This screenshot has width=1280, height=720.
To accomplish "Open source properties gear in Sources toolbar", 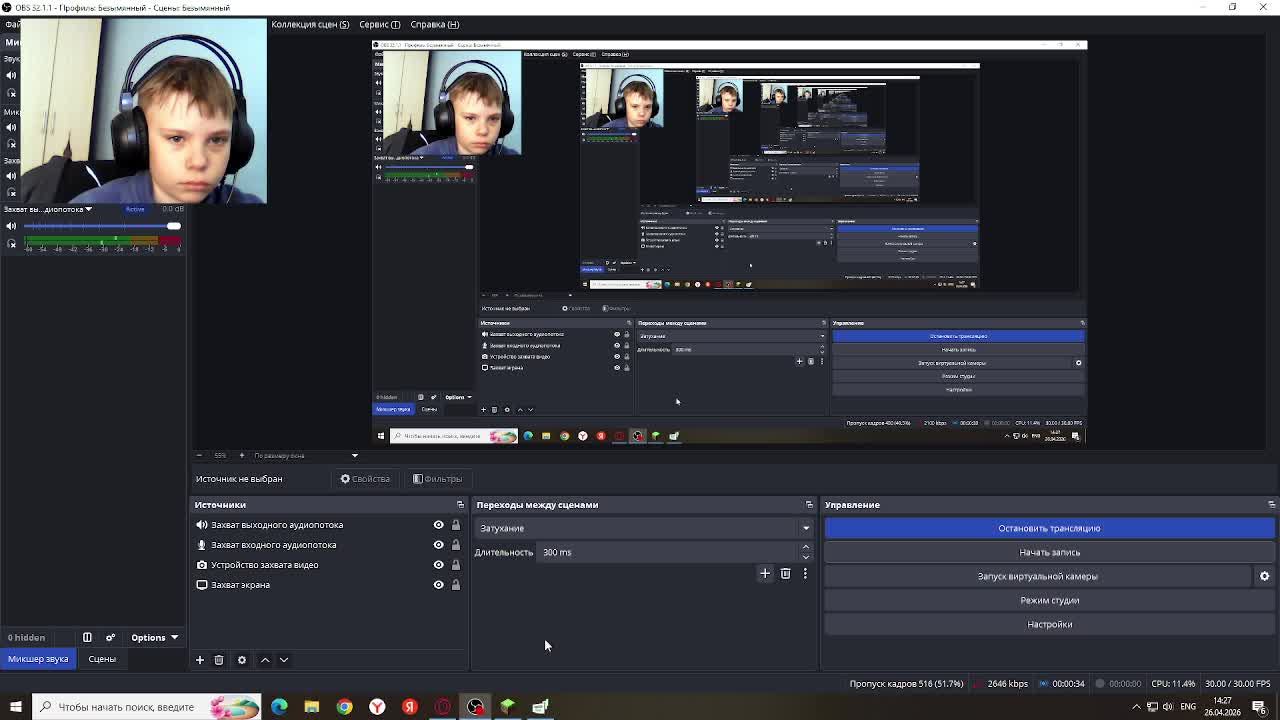I will tap(241, 660).
